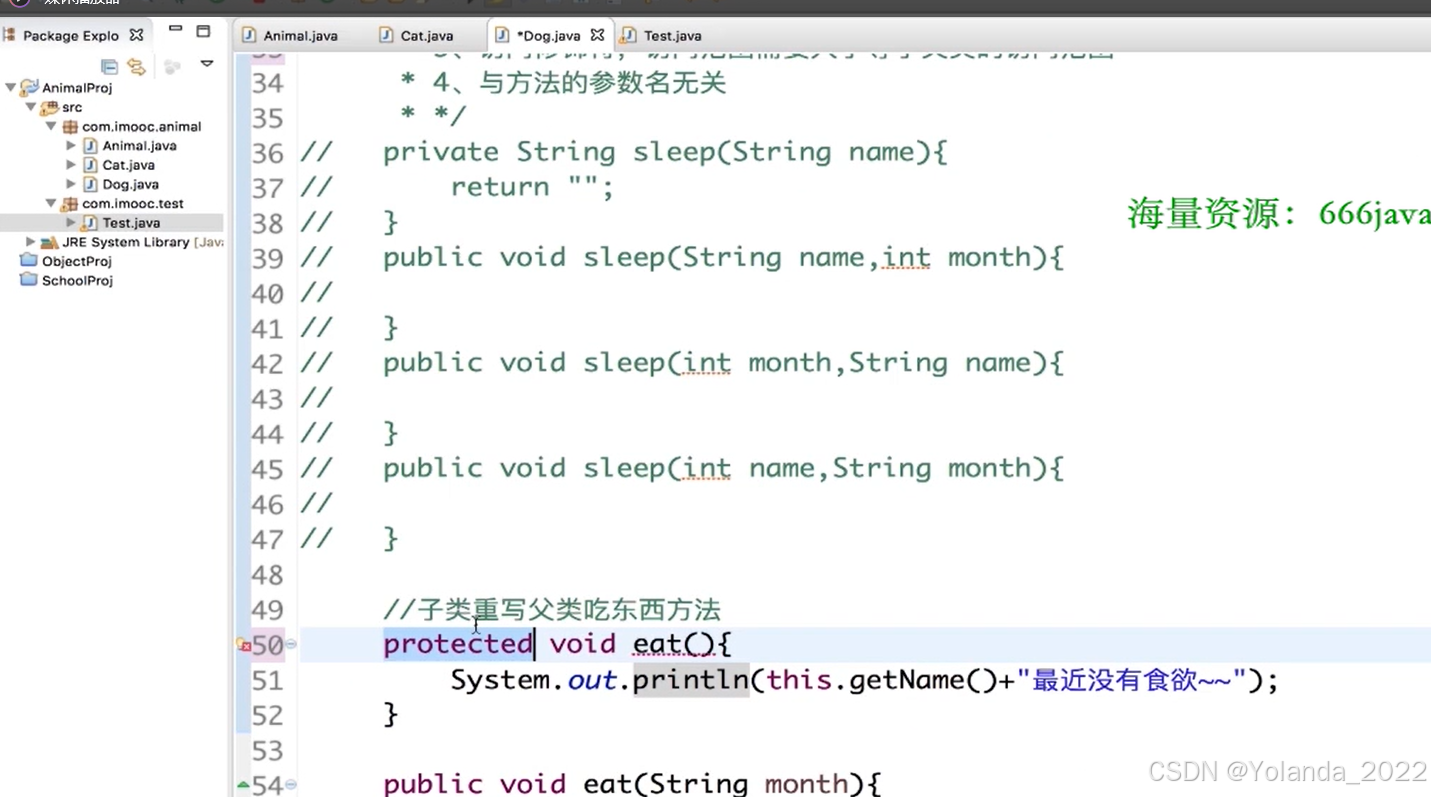
Task: Collapse the AnimalProj project node
Action: click(x=11, y=88)
